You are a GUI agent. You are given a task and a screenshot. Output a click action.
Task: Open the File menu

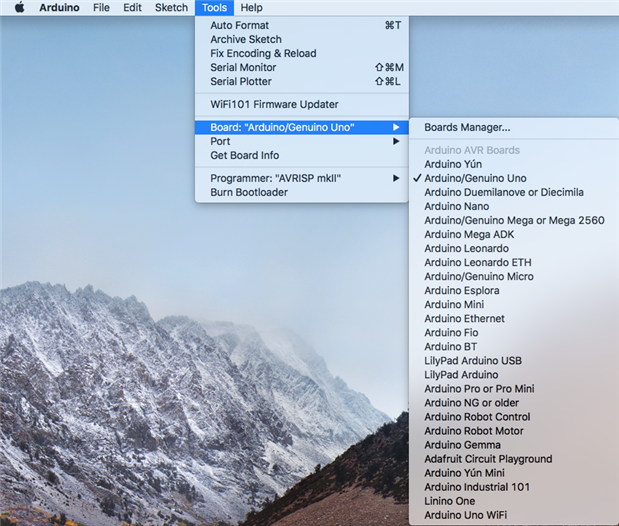[x=101, y=8]
